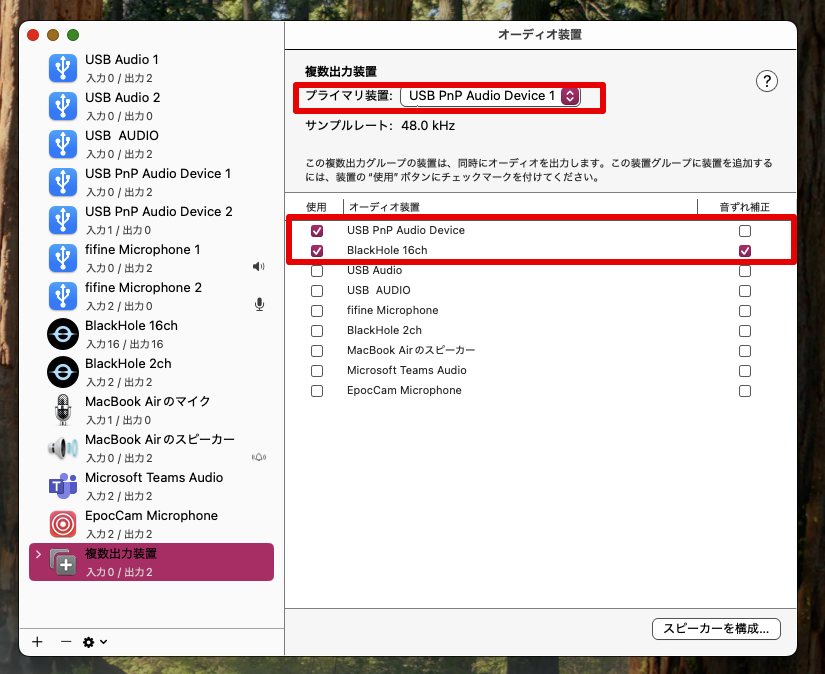
Task: Enable drift correction for USB Audio
Action: [744, 271]
